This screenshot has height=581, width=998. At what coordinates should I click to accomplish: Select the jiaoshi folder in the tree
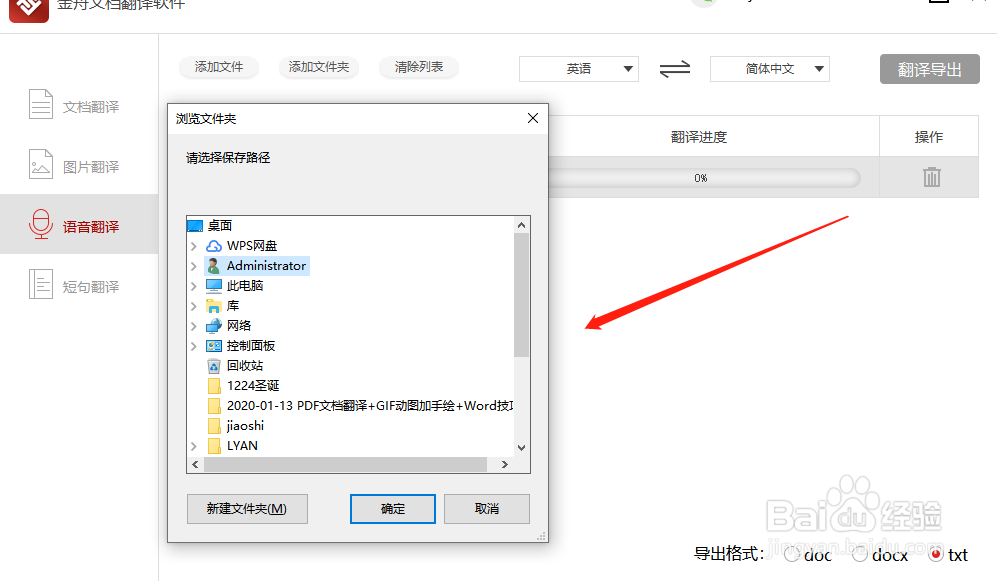click(244, 425)
